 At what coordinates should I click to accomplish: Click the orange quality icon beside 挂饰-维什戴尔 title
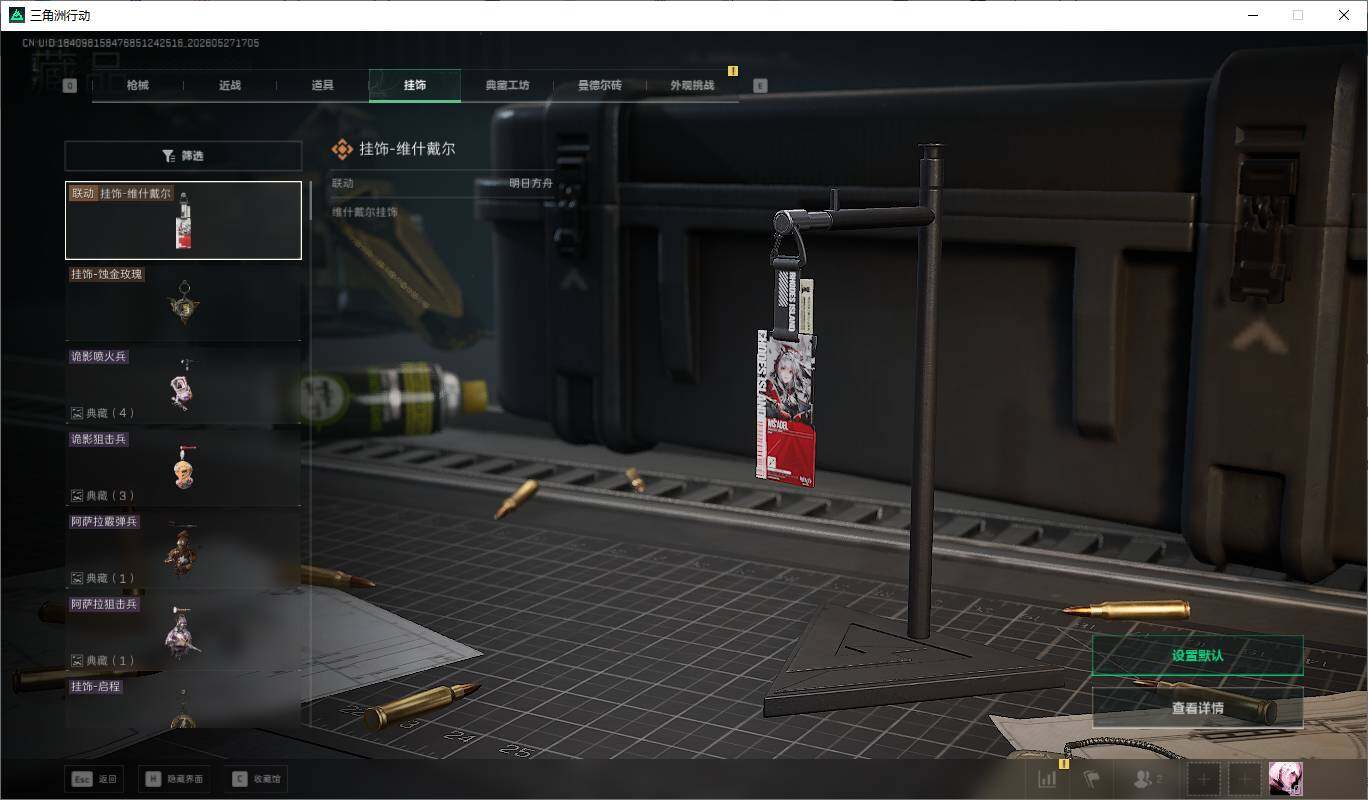pos(342,149)
